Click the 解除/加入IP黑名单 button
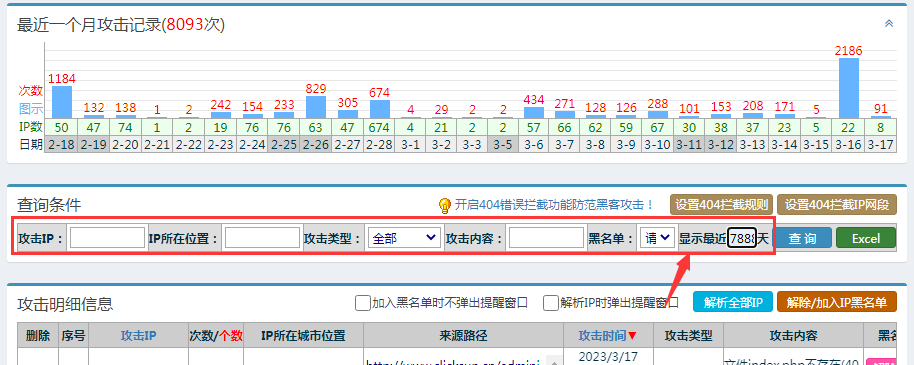 coord(836,302)
